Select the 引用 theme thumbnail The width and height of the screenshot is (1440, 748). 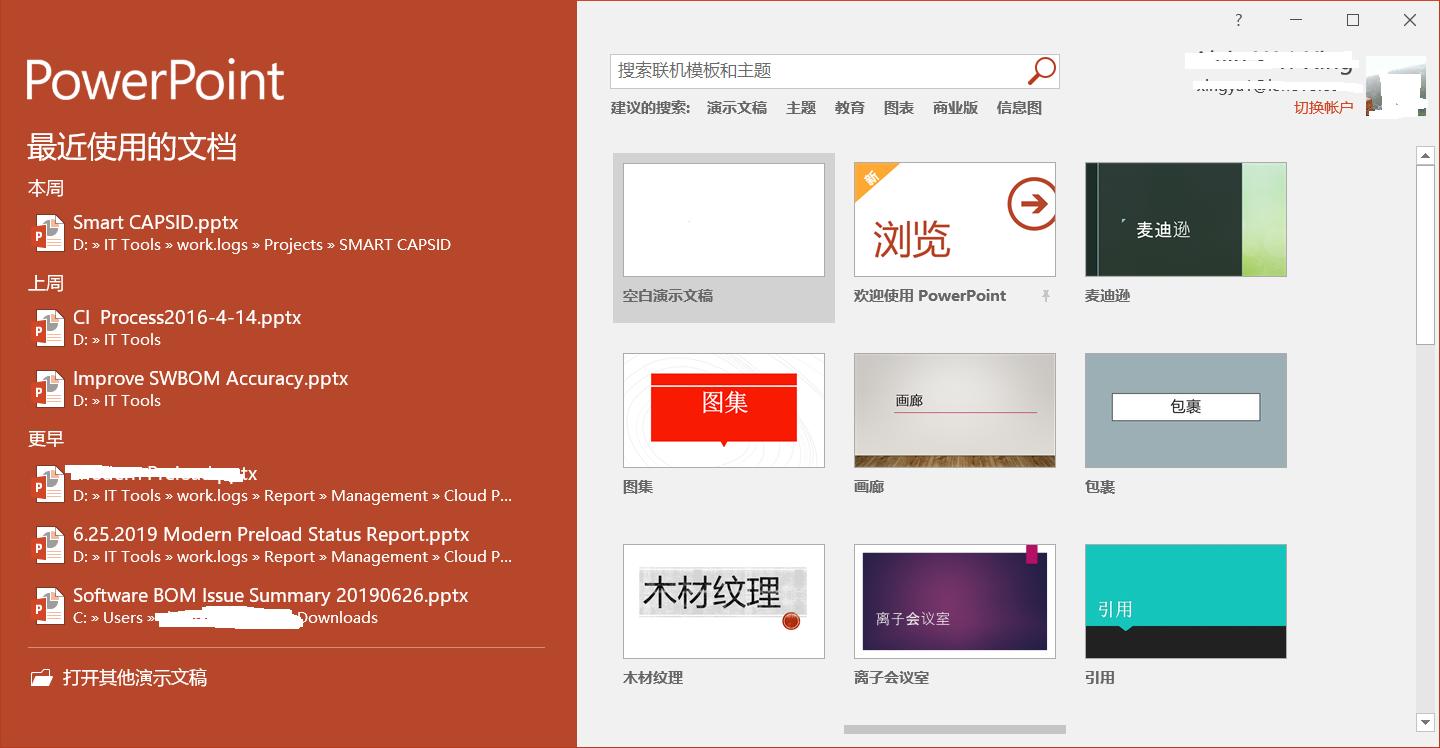(1186, 601)
